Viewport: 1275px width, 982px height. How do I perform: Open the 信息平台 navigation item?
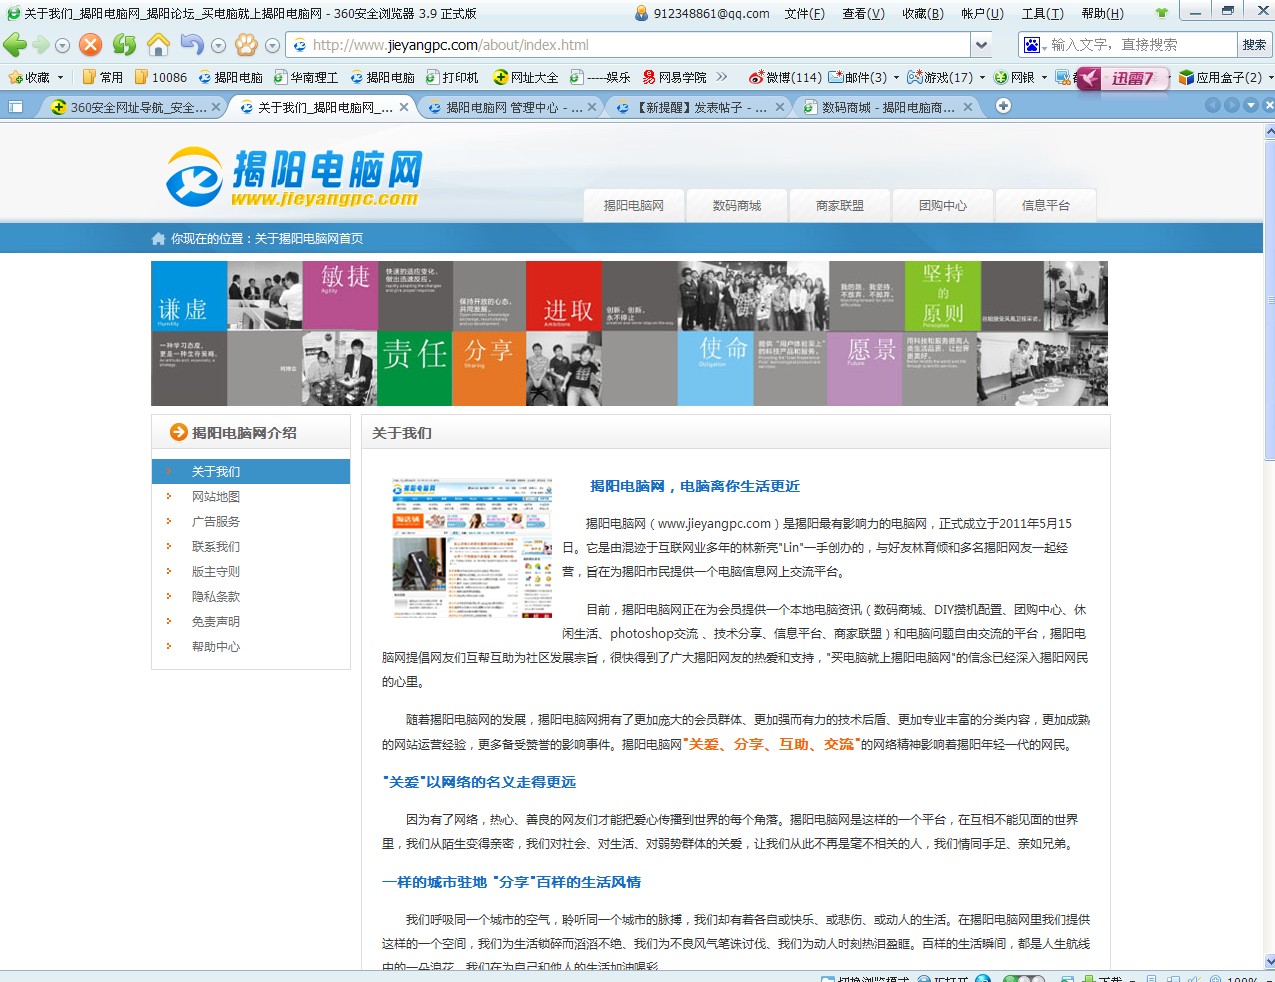[1046, 205]
